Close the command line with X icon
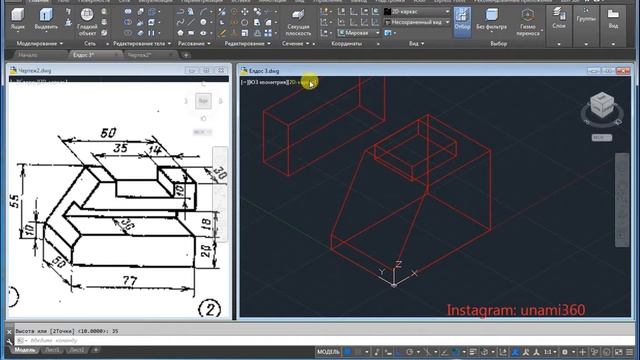The width and height of the screenshot is (640, 360). (x=9, y=331)
